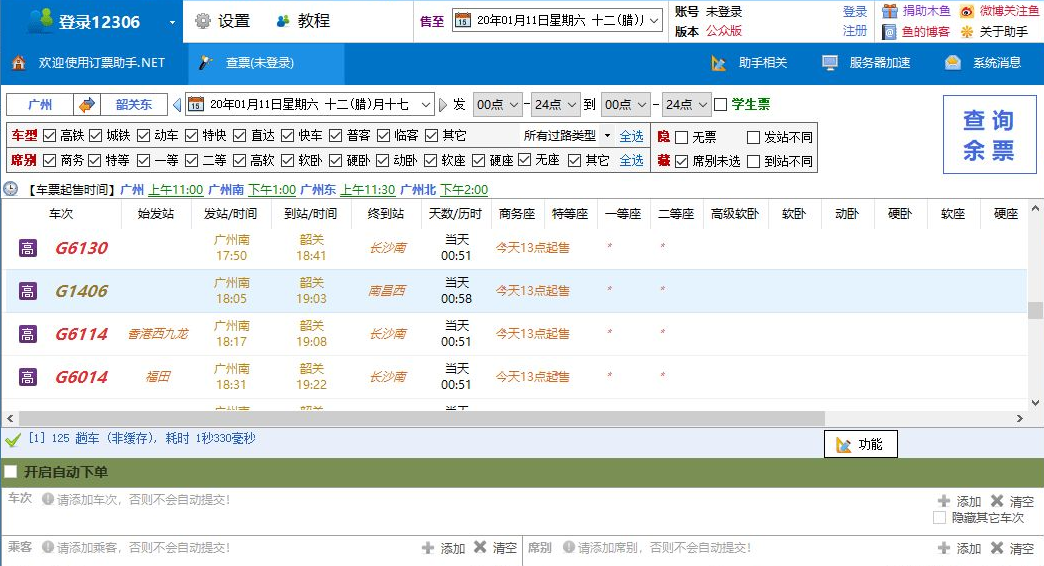This screenshot has width=1044, height=566.
Task: Check 开启自动下单
Action: click(11, 472)
